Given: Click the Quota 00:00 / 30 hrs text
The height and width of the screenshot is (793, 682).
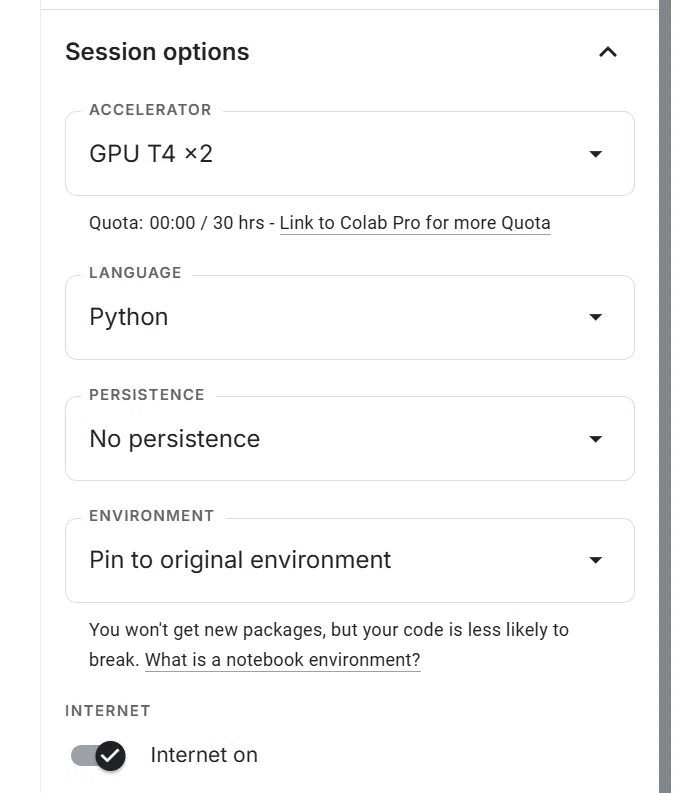Looking at the screenshot, I should pos(176,223).
